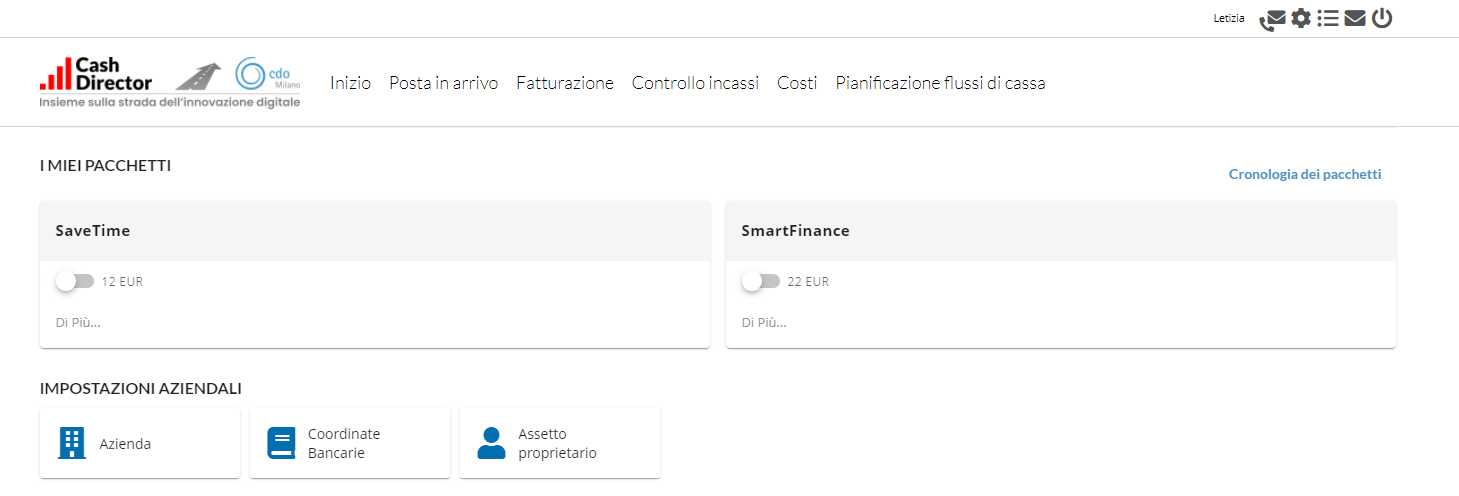Click the Letizia user name
Screen dimensions: 1459x496
[x=1229, y=19]
